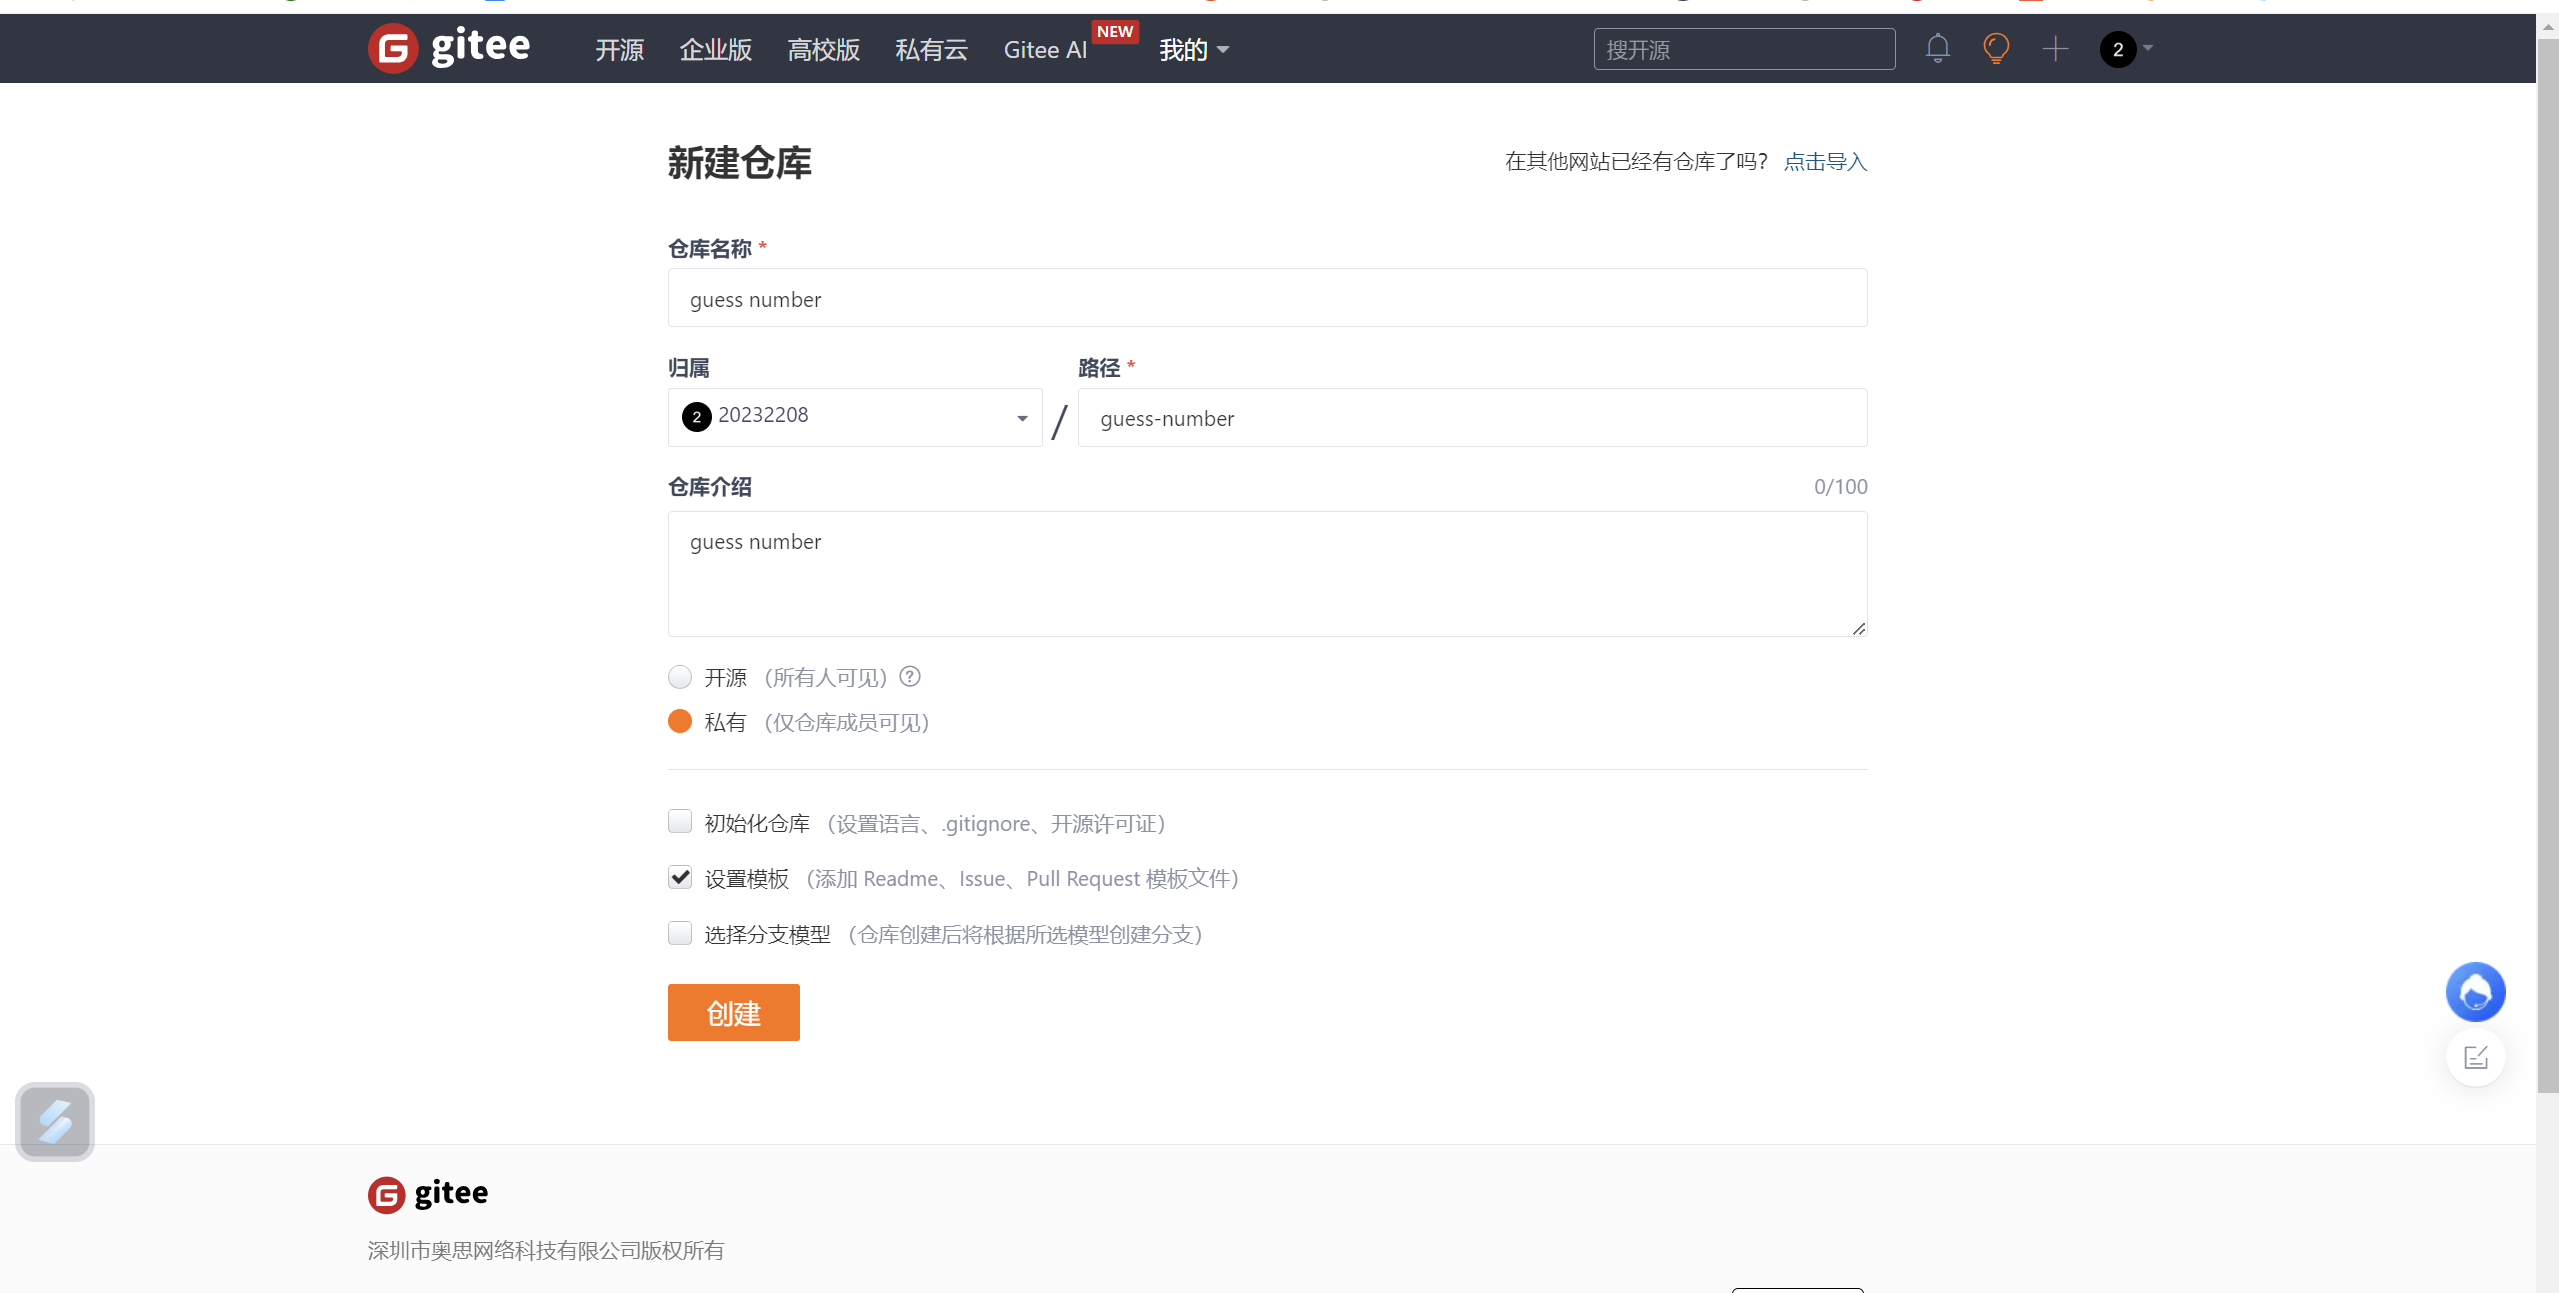Uncheck the 设置模板 checkbox
Image resolution: width=2559 pixels, height=1293 pixels.
pos(680,878)
